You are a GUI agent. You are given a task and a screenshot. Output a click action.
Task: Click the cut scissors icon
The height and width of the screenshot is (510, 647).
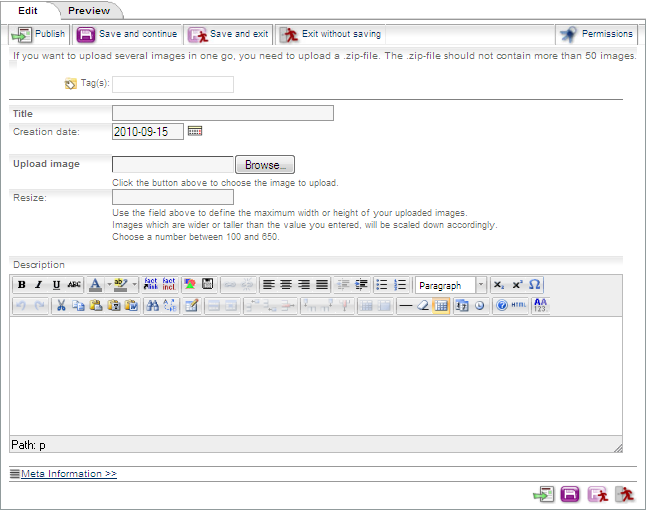(x=61, y=305)
